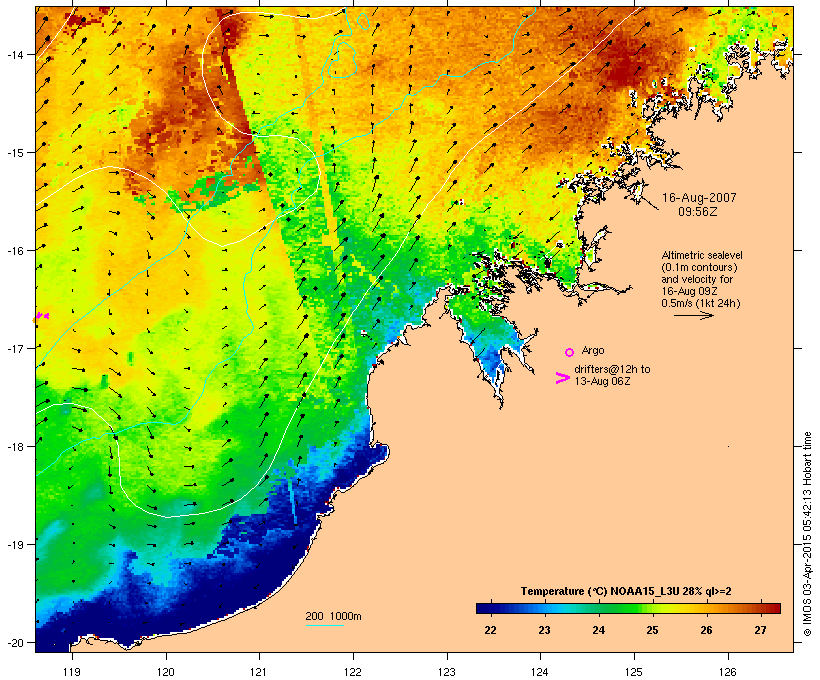This screenshot has width=820, height=680.
Task: Click the IMOS copyright timestamp vertical text
Action: click(x=807, y=534)
